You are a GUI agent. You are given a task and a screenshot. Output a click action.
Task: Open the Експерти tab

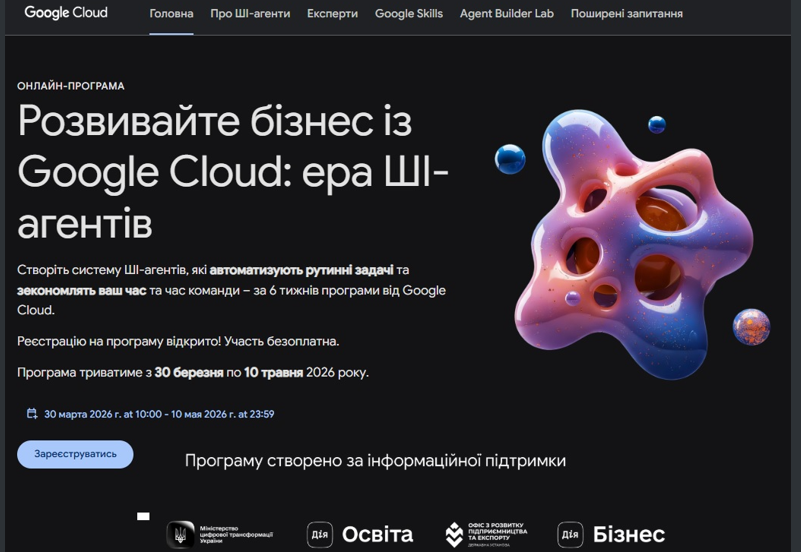pyautogui.click(x=333, y=14)
